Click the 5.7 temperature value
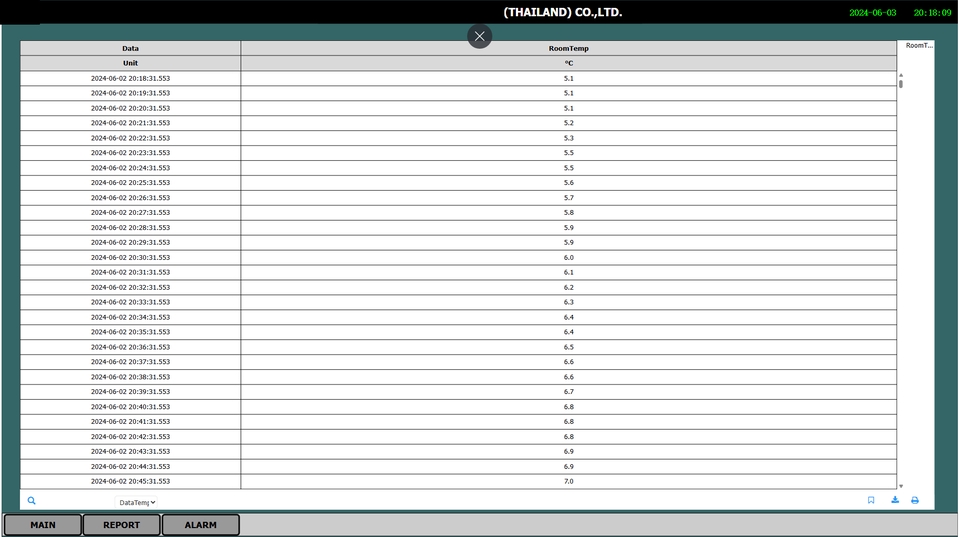Image resolution: width=960 pixels, height=537 pixels. 568,198
